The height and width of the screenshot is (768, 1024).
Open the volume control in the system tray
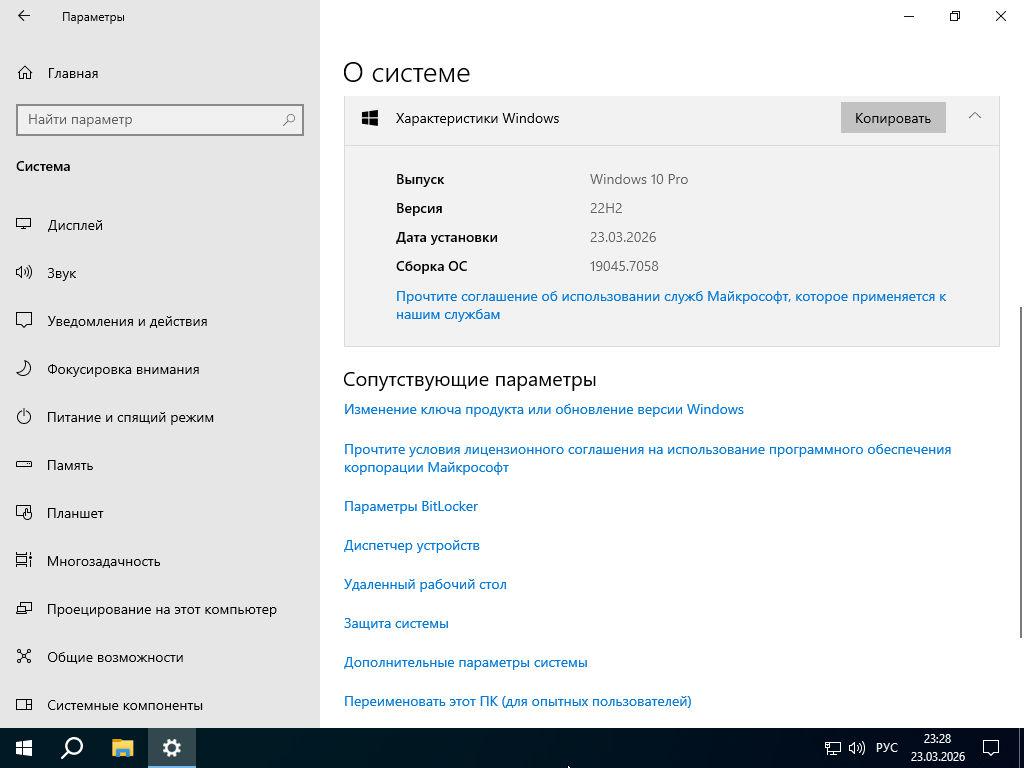point(857,748)
